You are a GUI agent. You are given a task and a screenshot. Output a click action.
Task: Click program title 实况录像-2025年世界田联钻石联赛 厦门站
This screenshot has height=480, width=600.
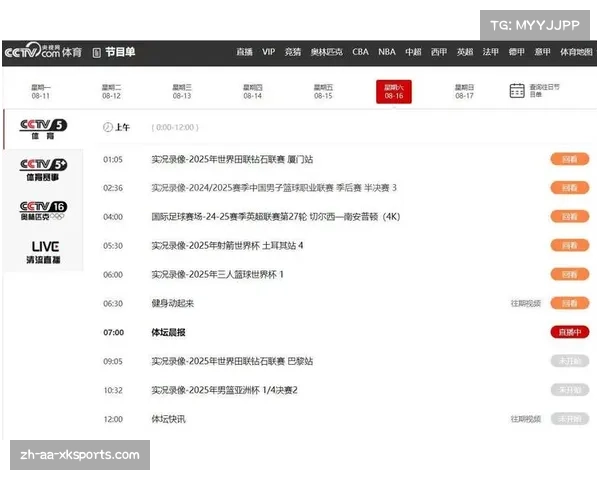(232, 159)
